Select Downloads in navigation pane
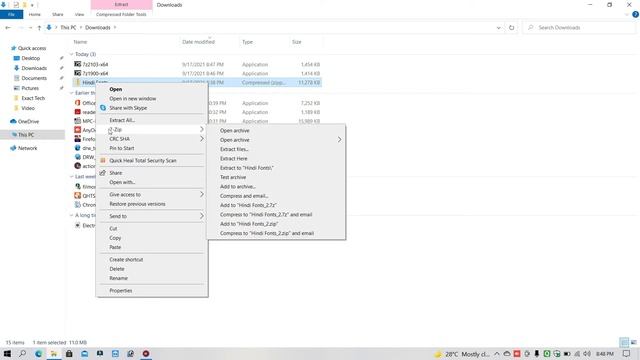Image resolution: width=640 pixels, height=360 pixels. pos(34,68)
